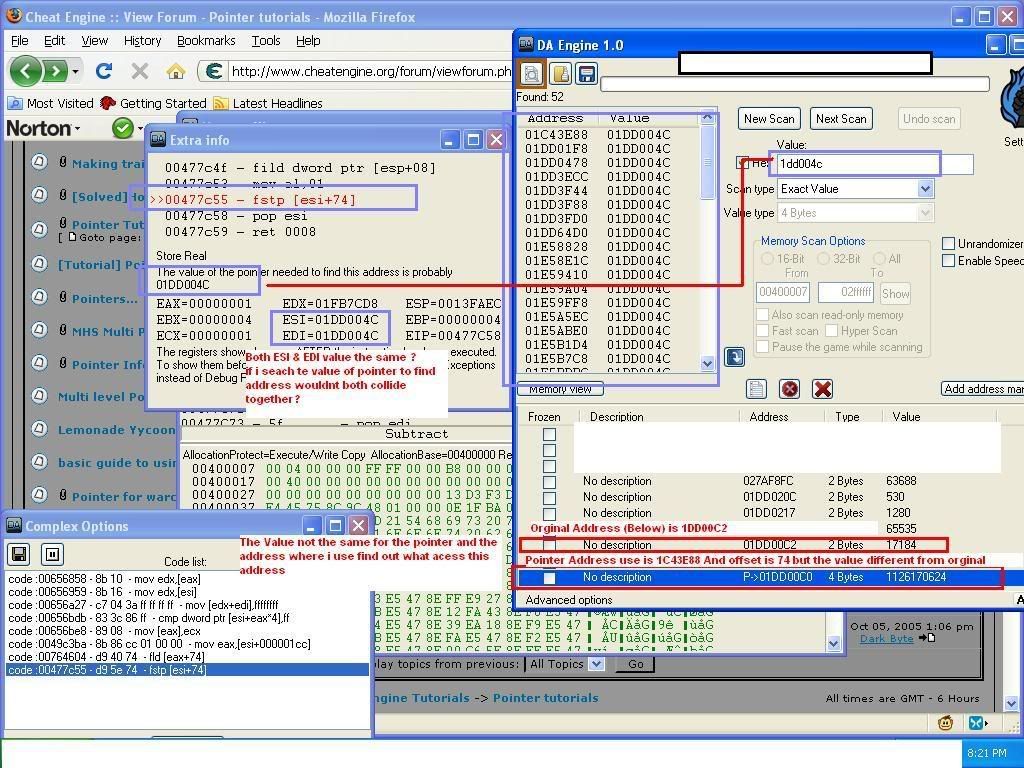Viewport: 1024px width, 768px height.
Task: Toggle frozen checkbox for address 01DD020C
Action: 549,497
